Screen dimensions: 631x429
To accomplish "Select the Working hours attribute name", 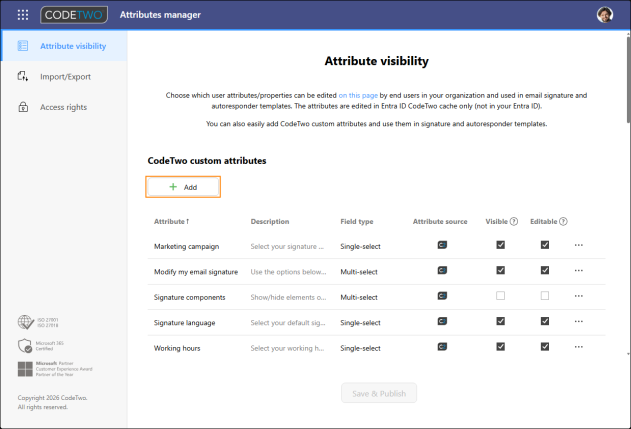I will point(177,348).
